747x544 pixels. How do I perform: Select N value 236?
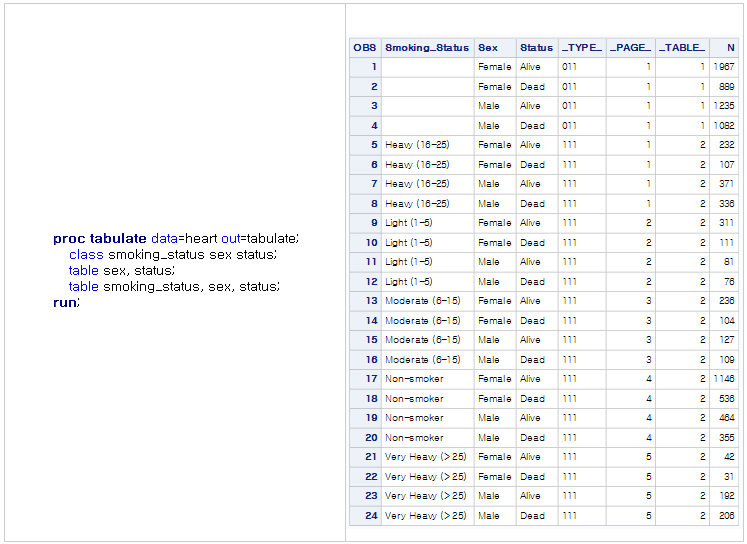pos(727,301)
